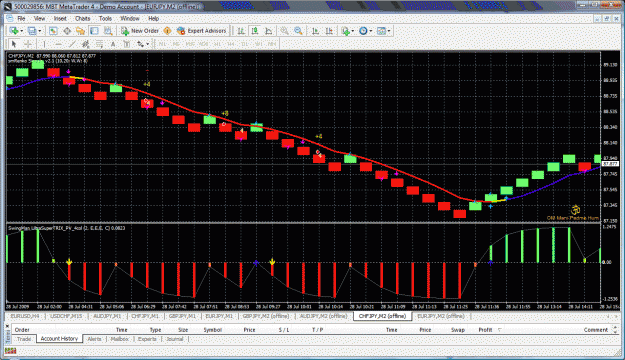Select the D1 timeframe button
The width and height of the screenshot is (625, 360).
(245, 44)
